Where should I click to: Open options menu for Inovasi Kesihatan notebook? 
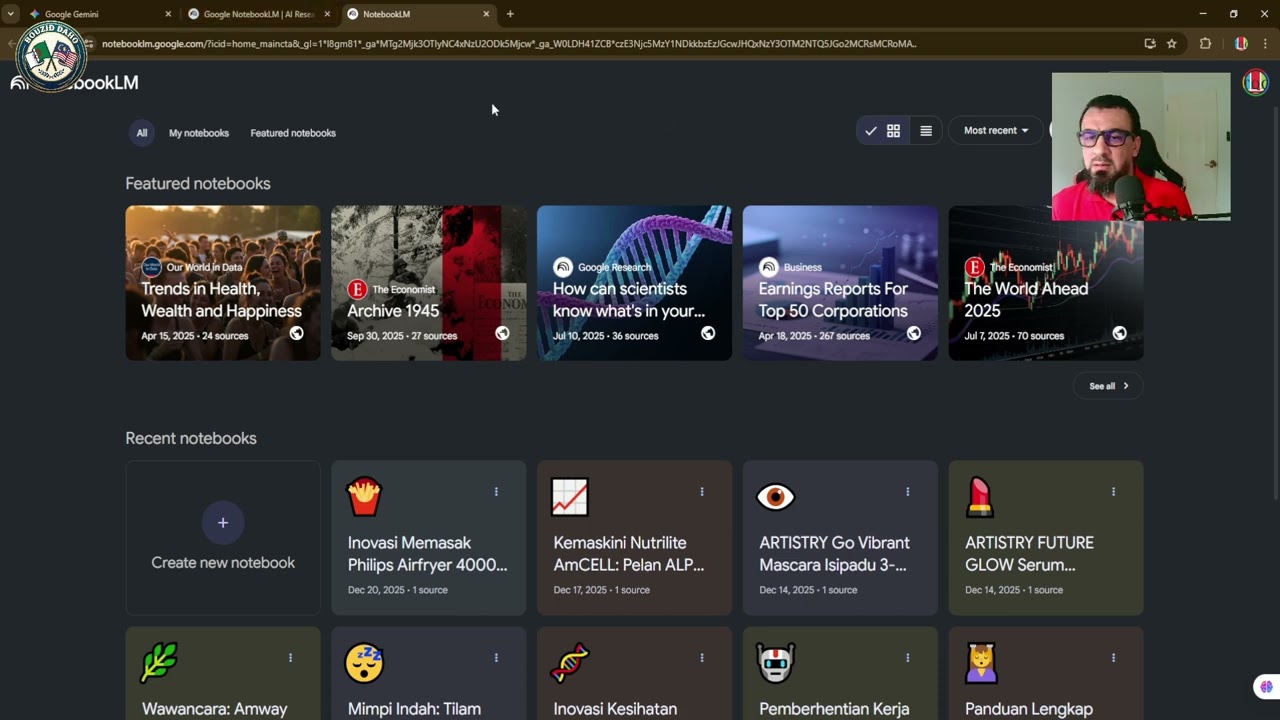coord(702,658)
